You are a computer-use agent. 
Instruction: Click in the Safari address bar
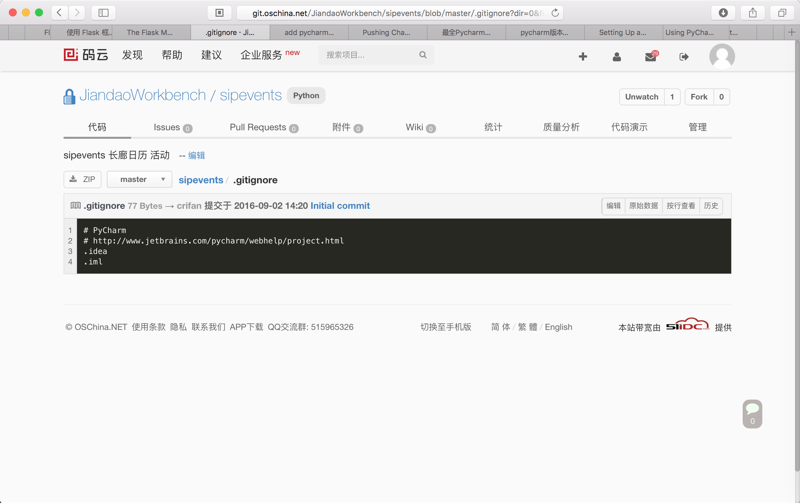coord(398,13)
